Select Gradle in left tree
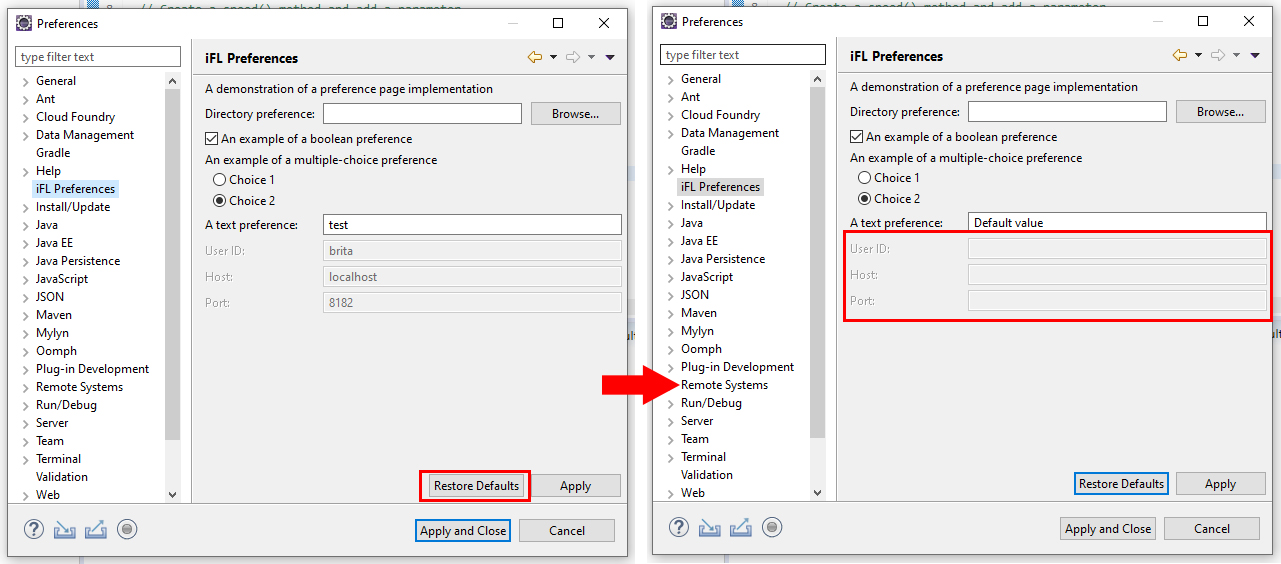The width and height of the screenshot is (1281, 564). pyautogui.click(x=53, y=153)
